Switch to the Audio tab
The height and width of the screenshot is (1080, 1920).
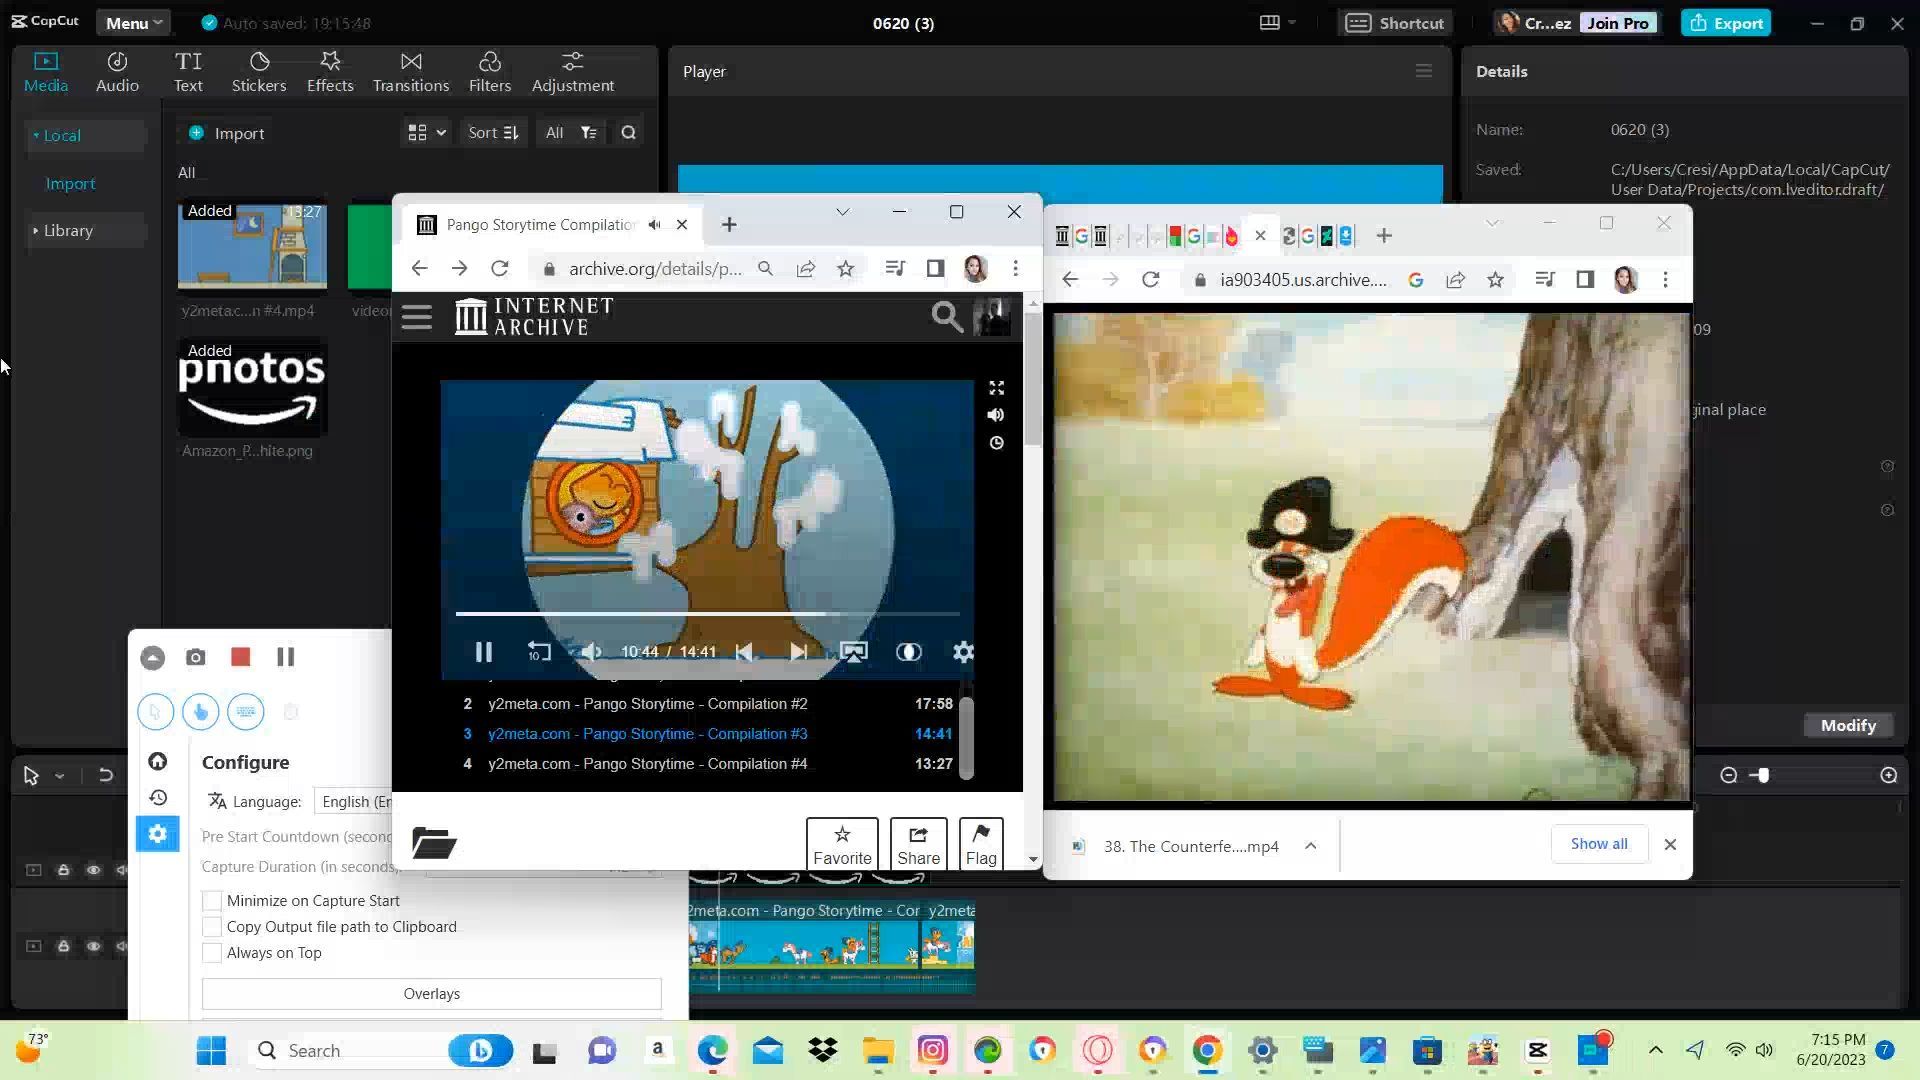tap(117, 72)
